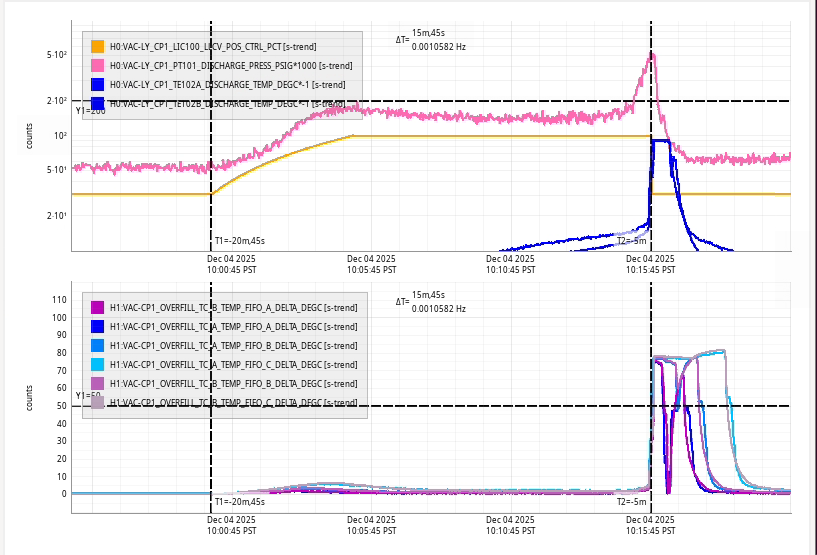Click the T1=-20m,45s cursor label in top plot

pyautogui.click(x=239, y=241)
